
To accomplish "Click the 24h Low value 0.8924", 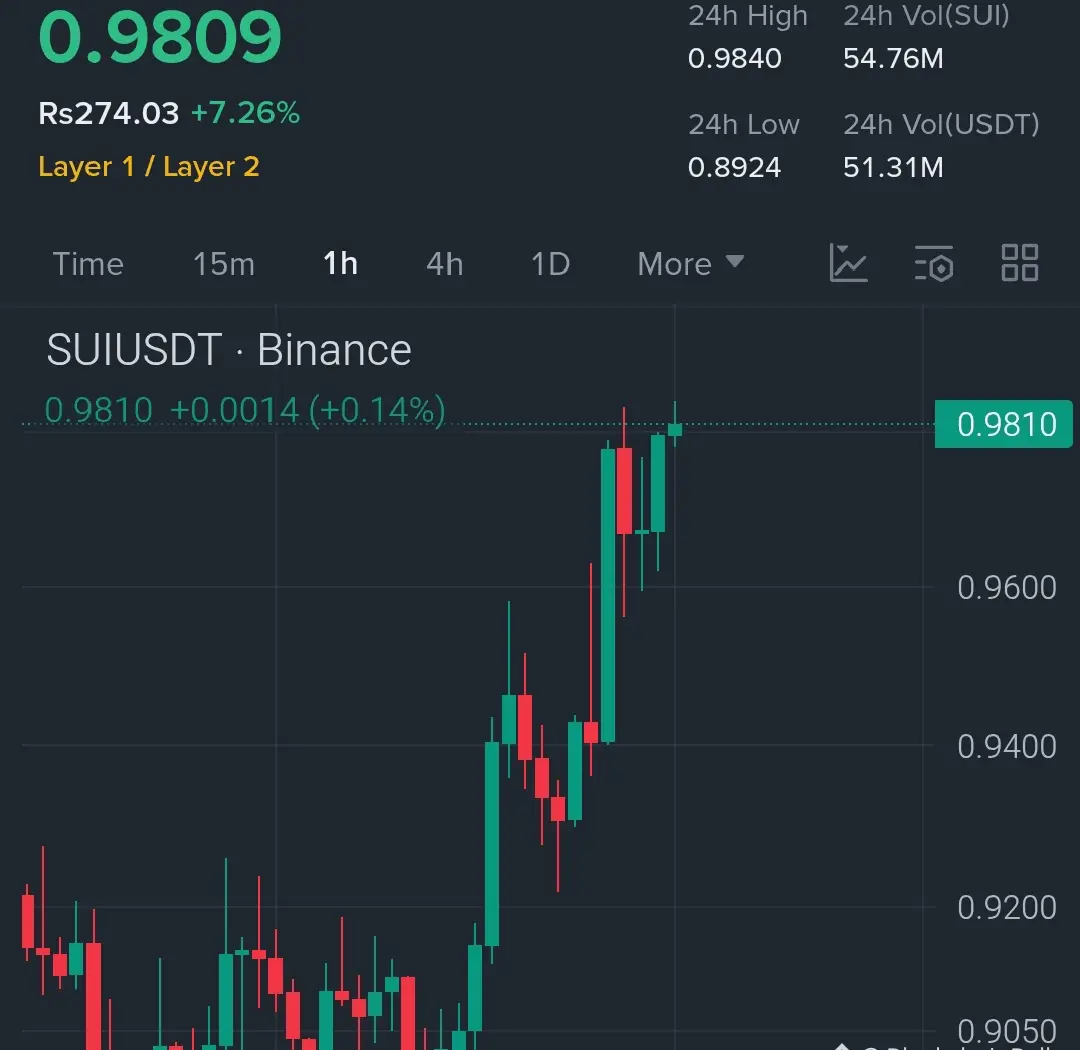I will 734,167.
